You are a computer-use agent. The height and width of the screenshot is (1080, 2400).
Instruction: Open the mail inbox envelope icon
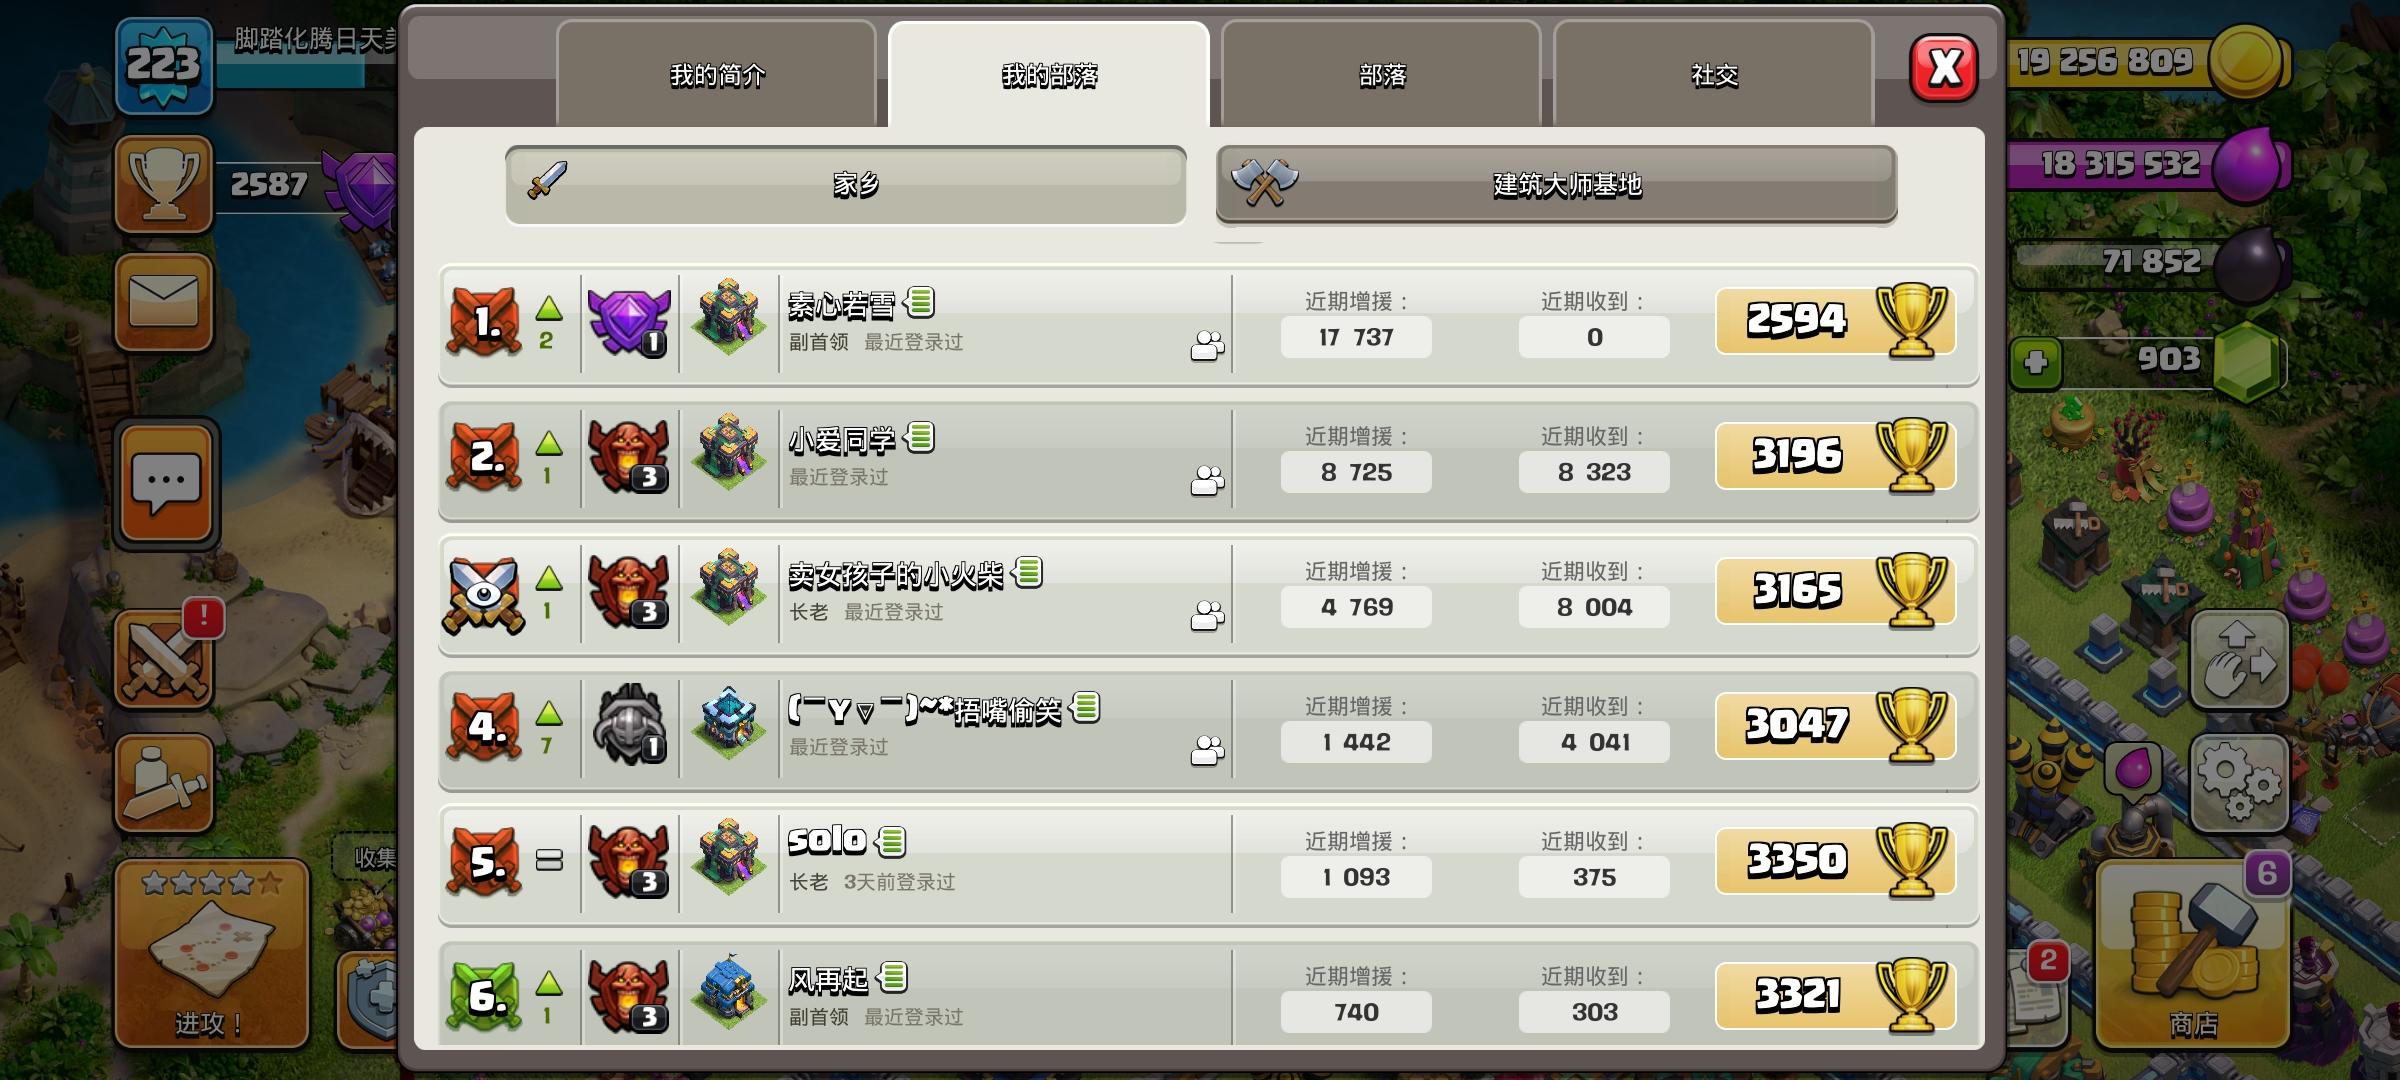[x=164, y=302]
